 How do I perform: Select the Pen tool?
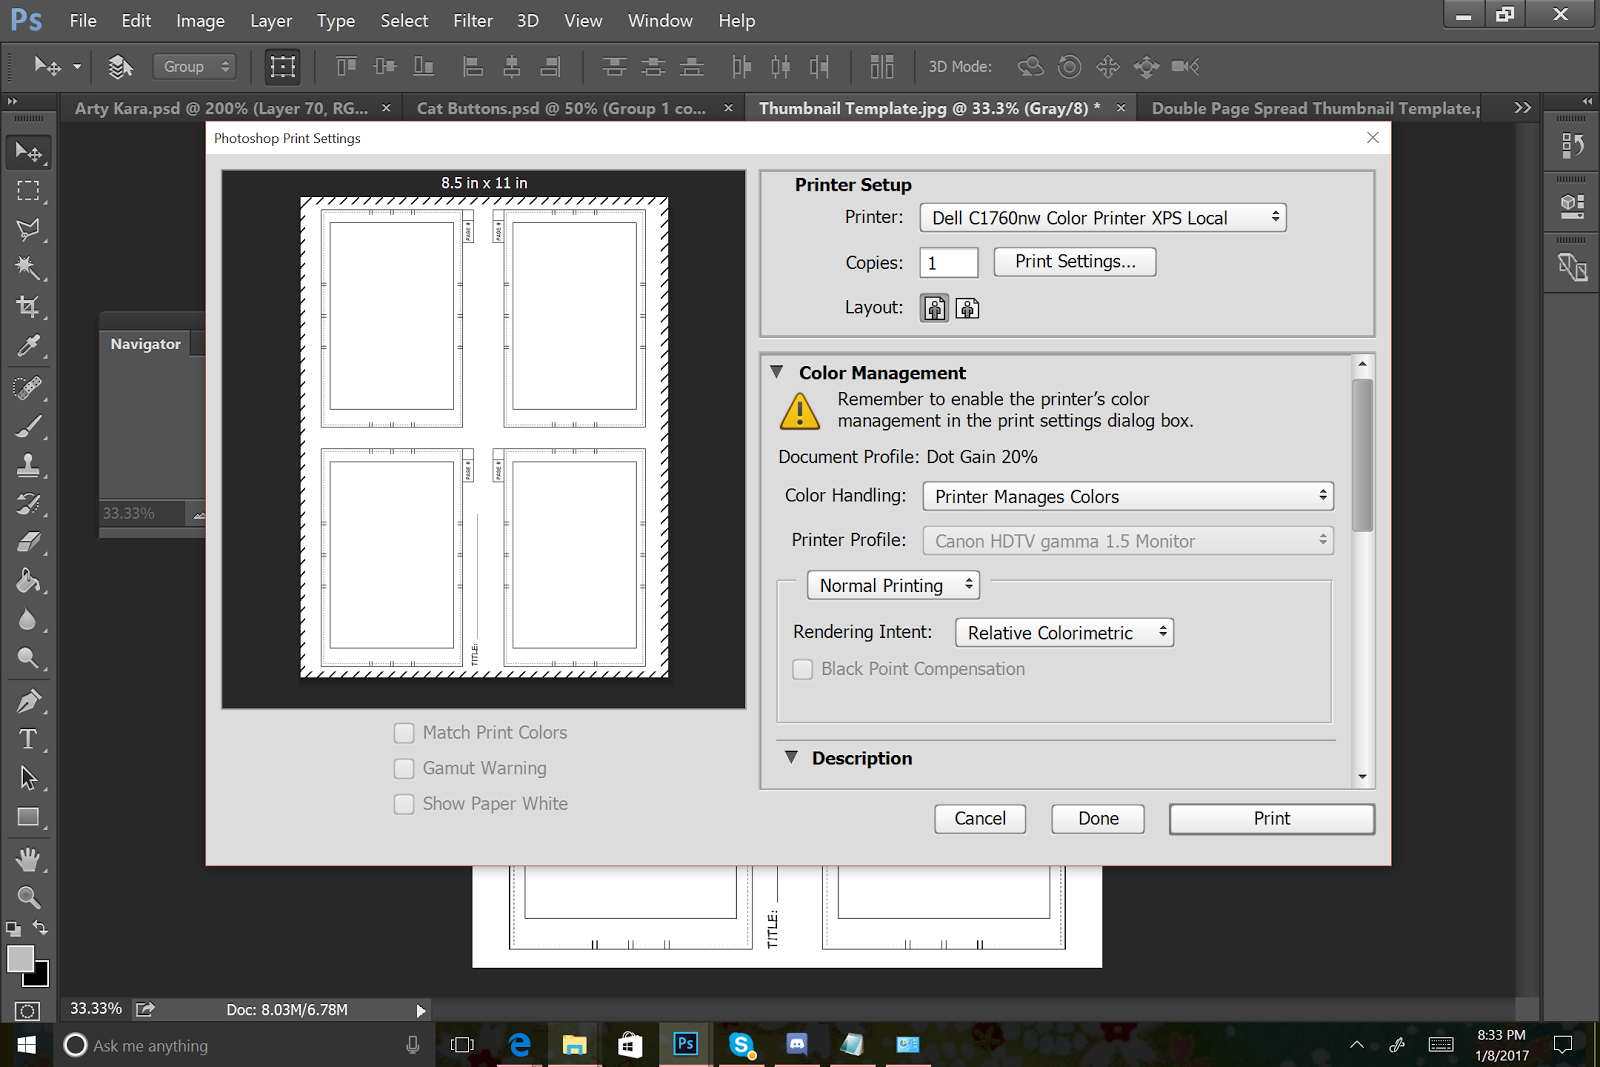28,700
